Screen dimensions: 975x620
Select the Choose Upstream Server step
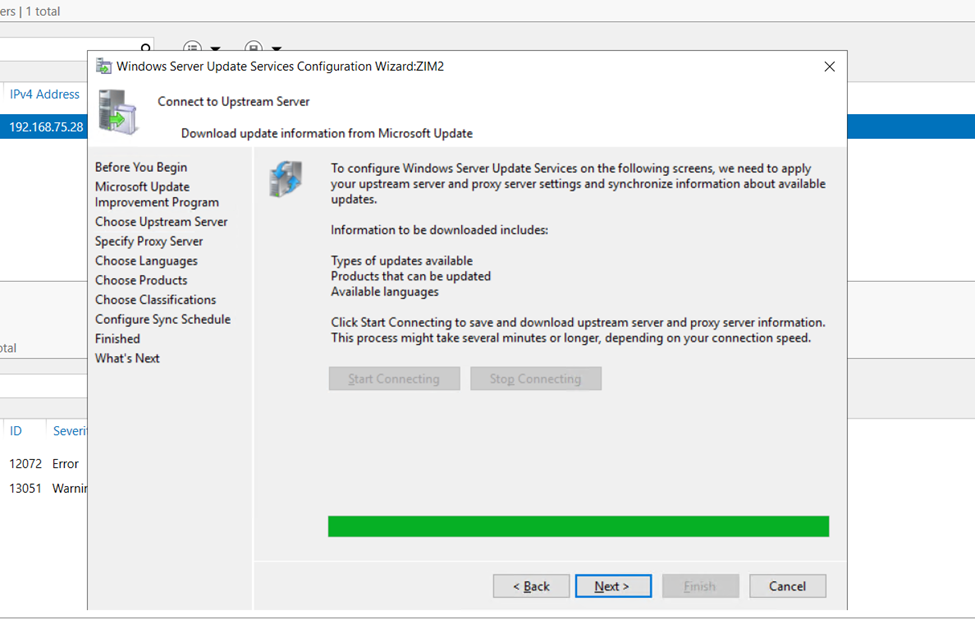(x=161, y=222)
